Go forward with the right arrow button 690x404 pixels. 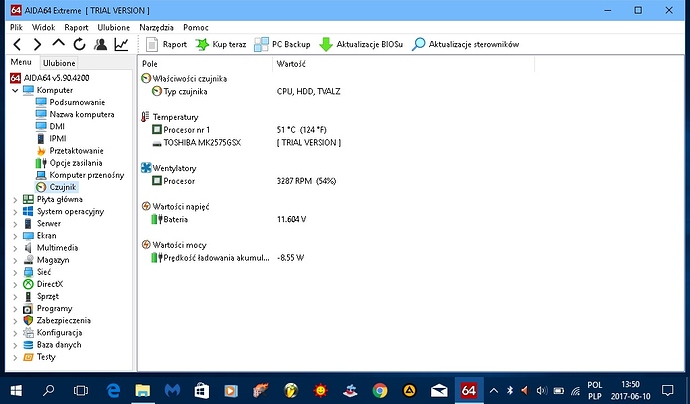[37, 44]
